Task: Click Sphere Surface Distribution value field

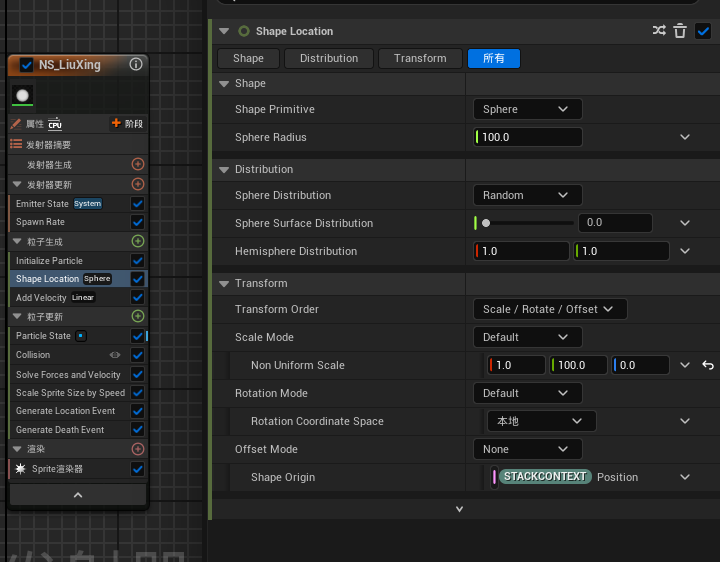Action: (x=615, y=223)
